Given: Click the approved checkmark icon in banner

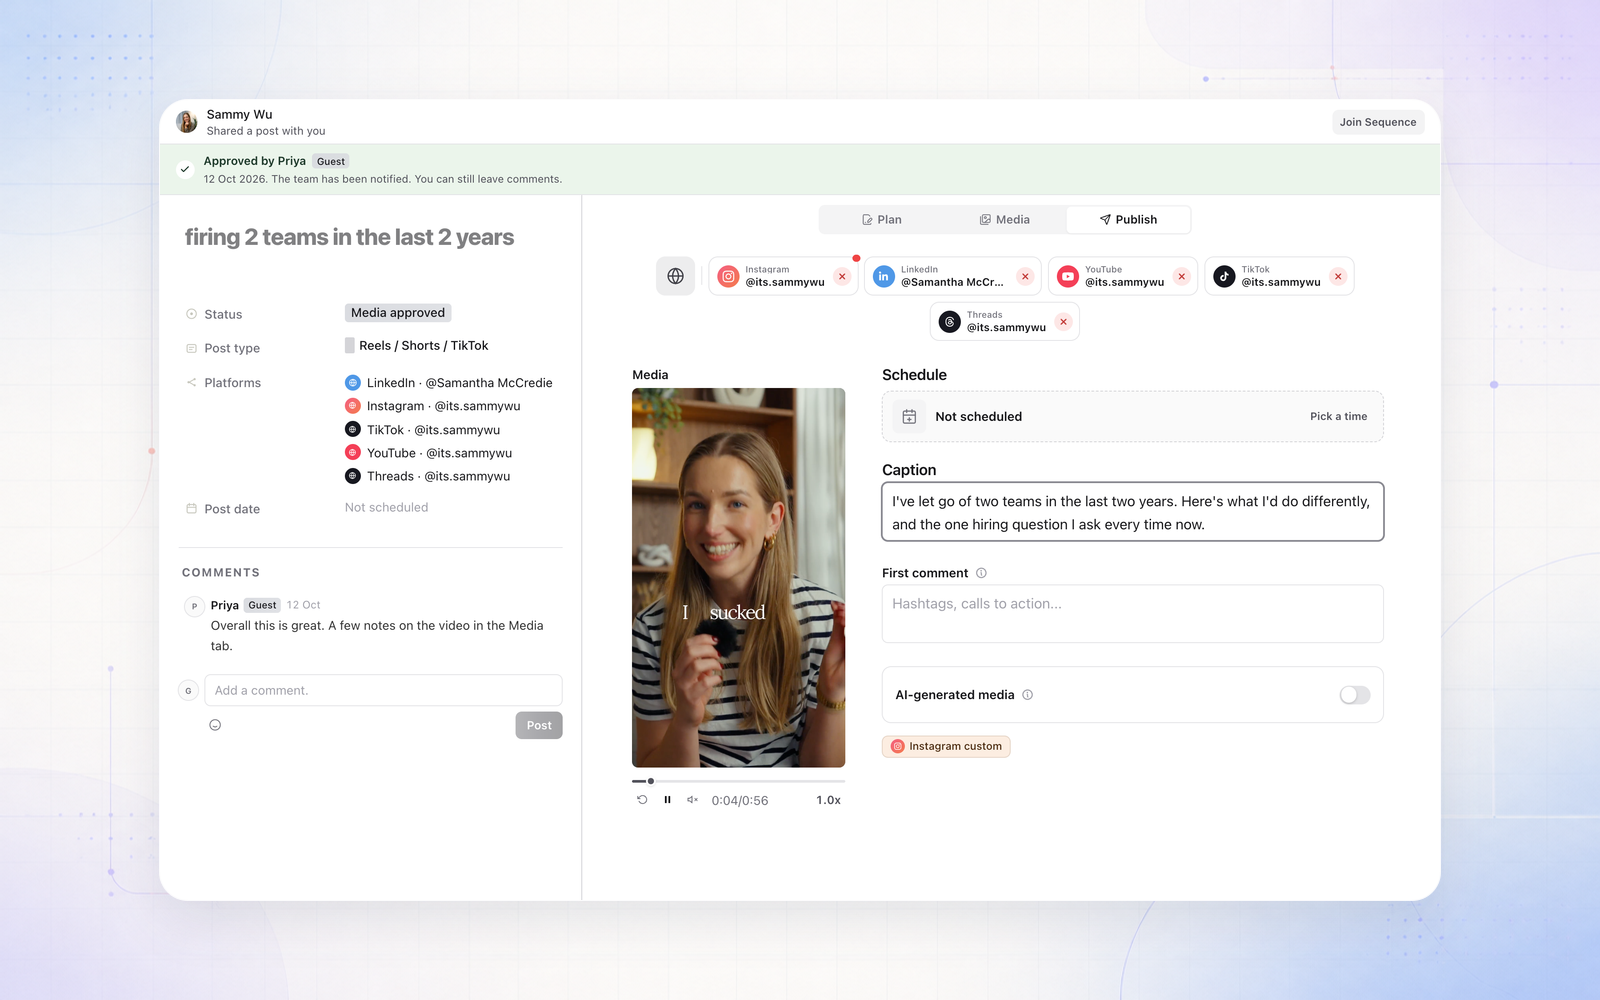Looking at the screenshot, I should 185,169.
